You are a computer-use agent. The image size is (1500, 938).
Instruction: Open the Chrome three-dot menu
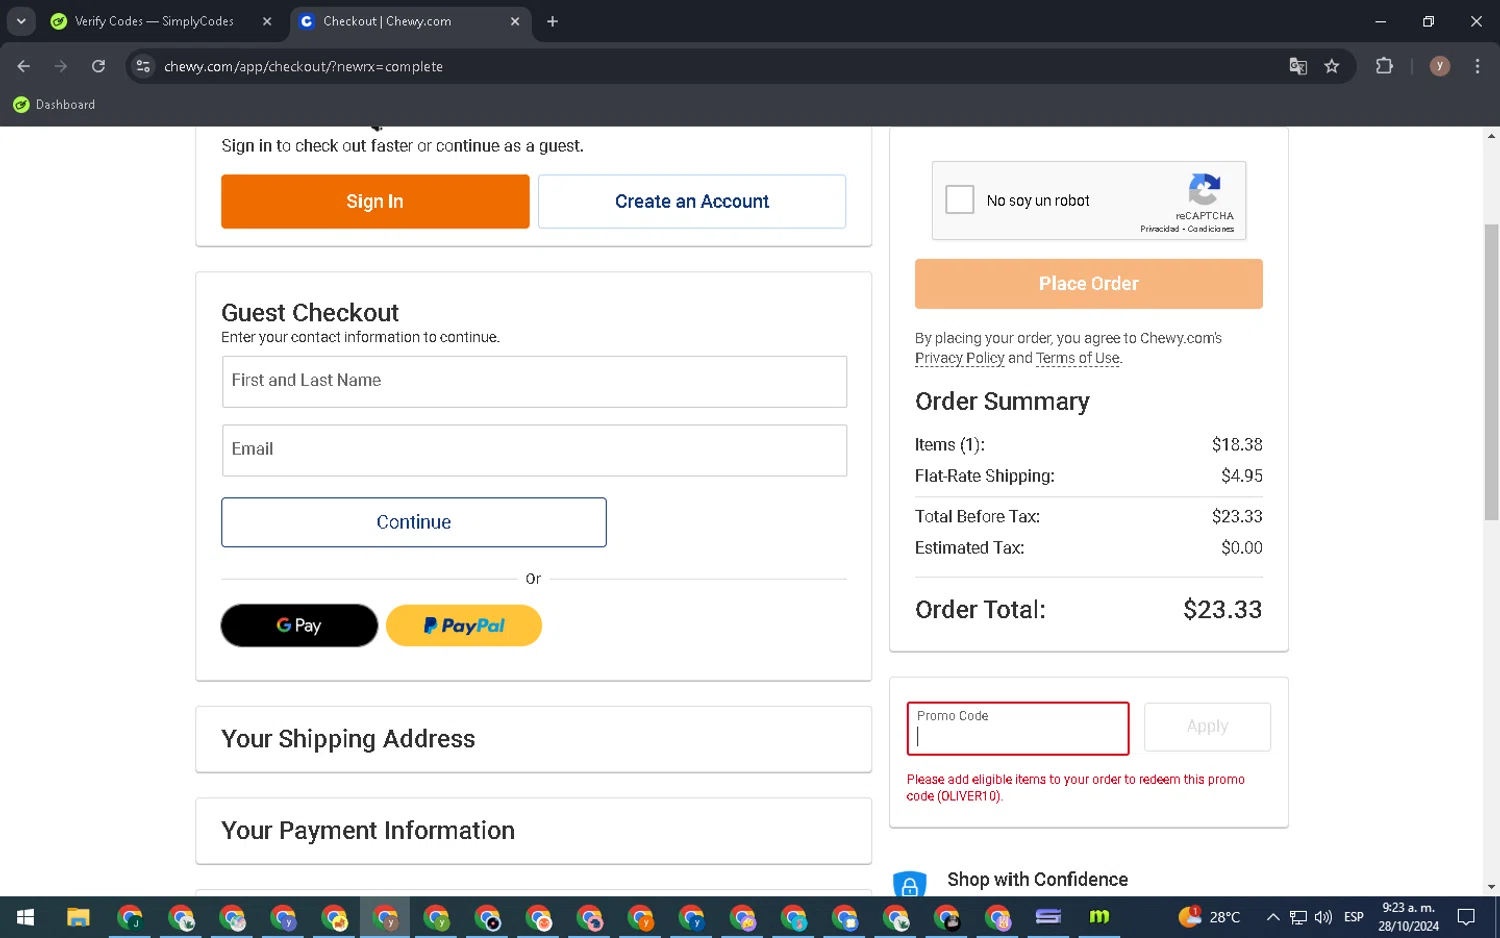(1477, 66)
